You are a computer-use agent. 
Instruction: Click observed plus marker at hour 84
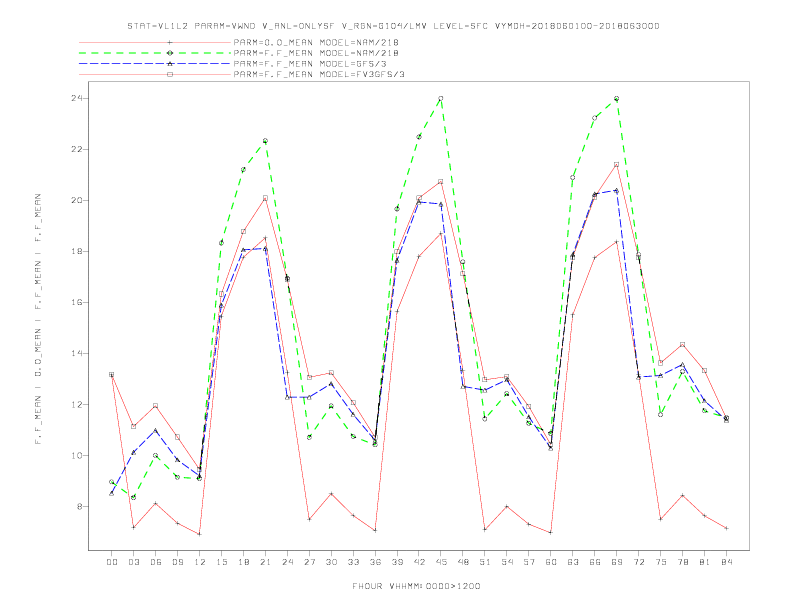726,528
